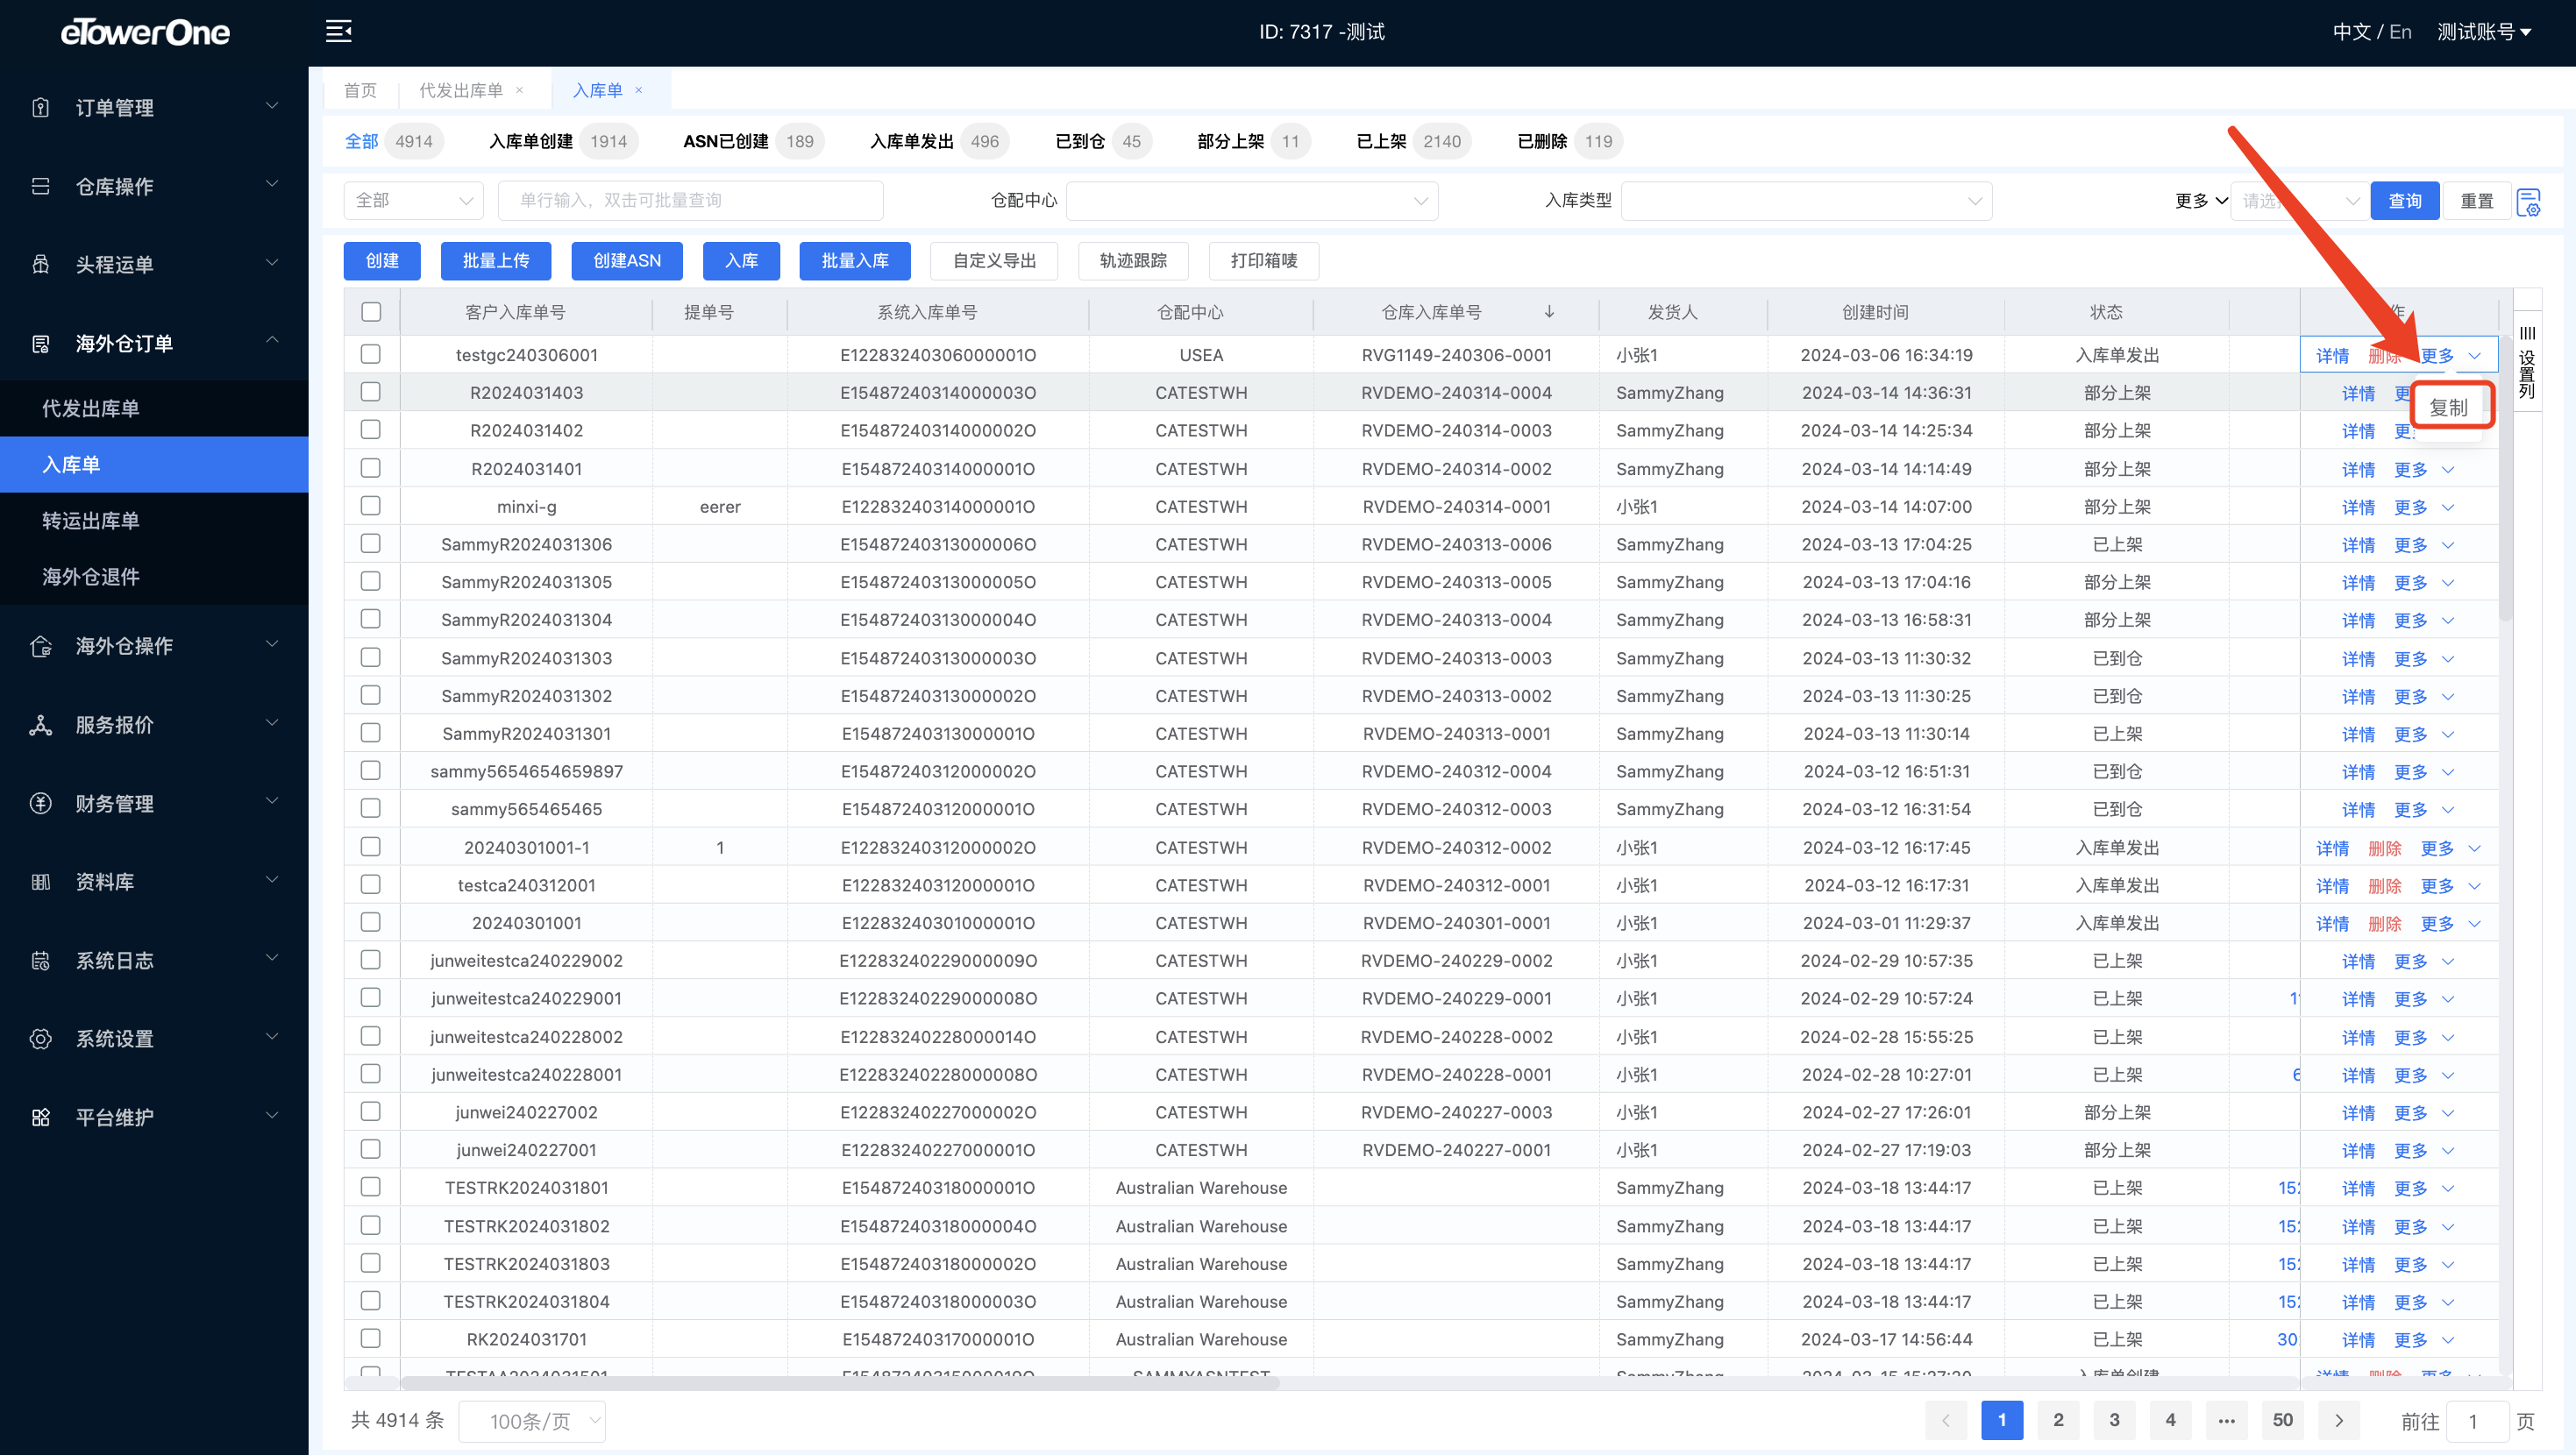The height and width of the screenshot is (1455, 2576).
Task: Check the row R2024031402
Action: (x=371, y=430)
